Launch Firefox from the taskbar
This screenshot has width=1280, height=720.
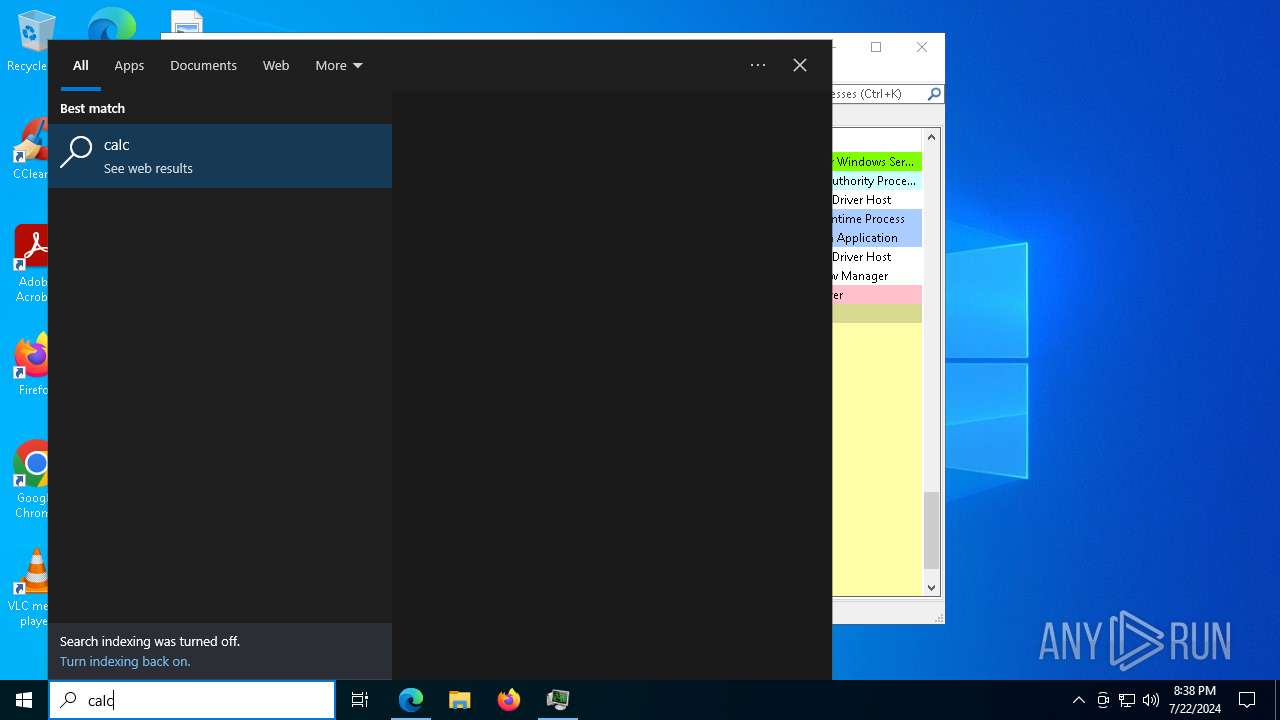(x=509, y=700)
